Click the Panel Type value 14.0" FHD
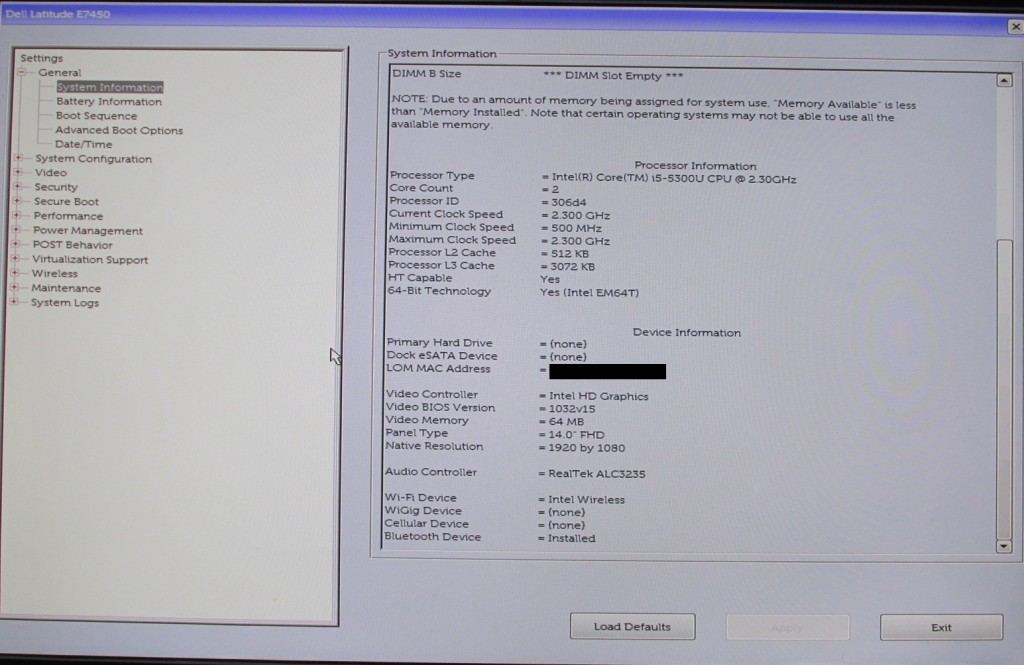 pyautogui.click(x=576, y=435)
